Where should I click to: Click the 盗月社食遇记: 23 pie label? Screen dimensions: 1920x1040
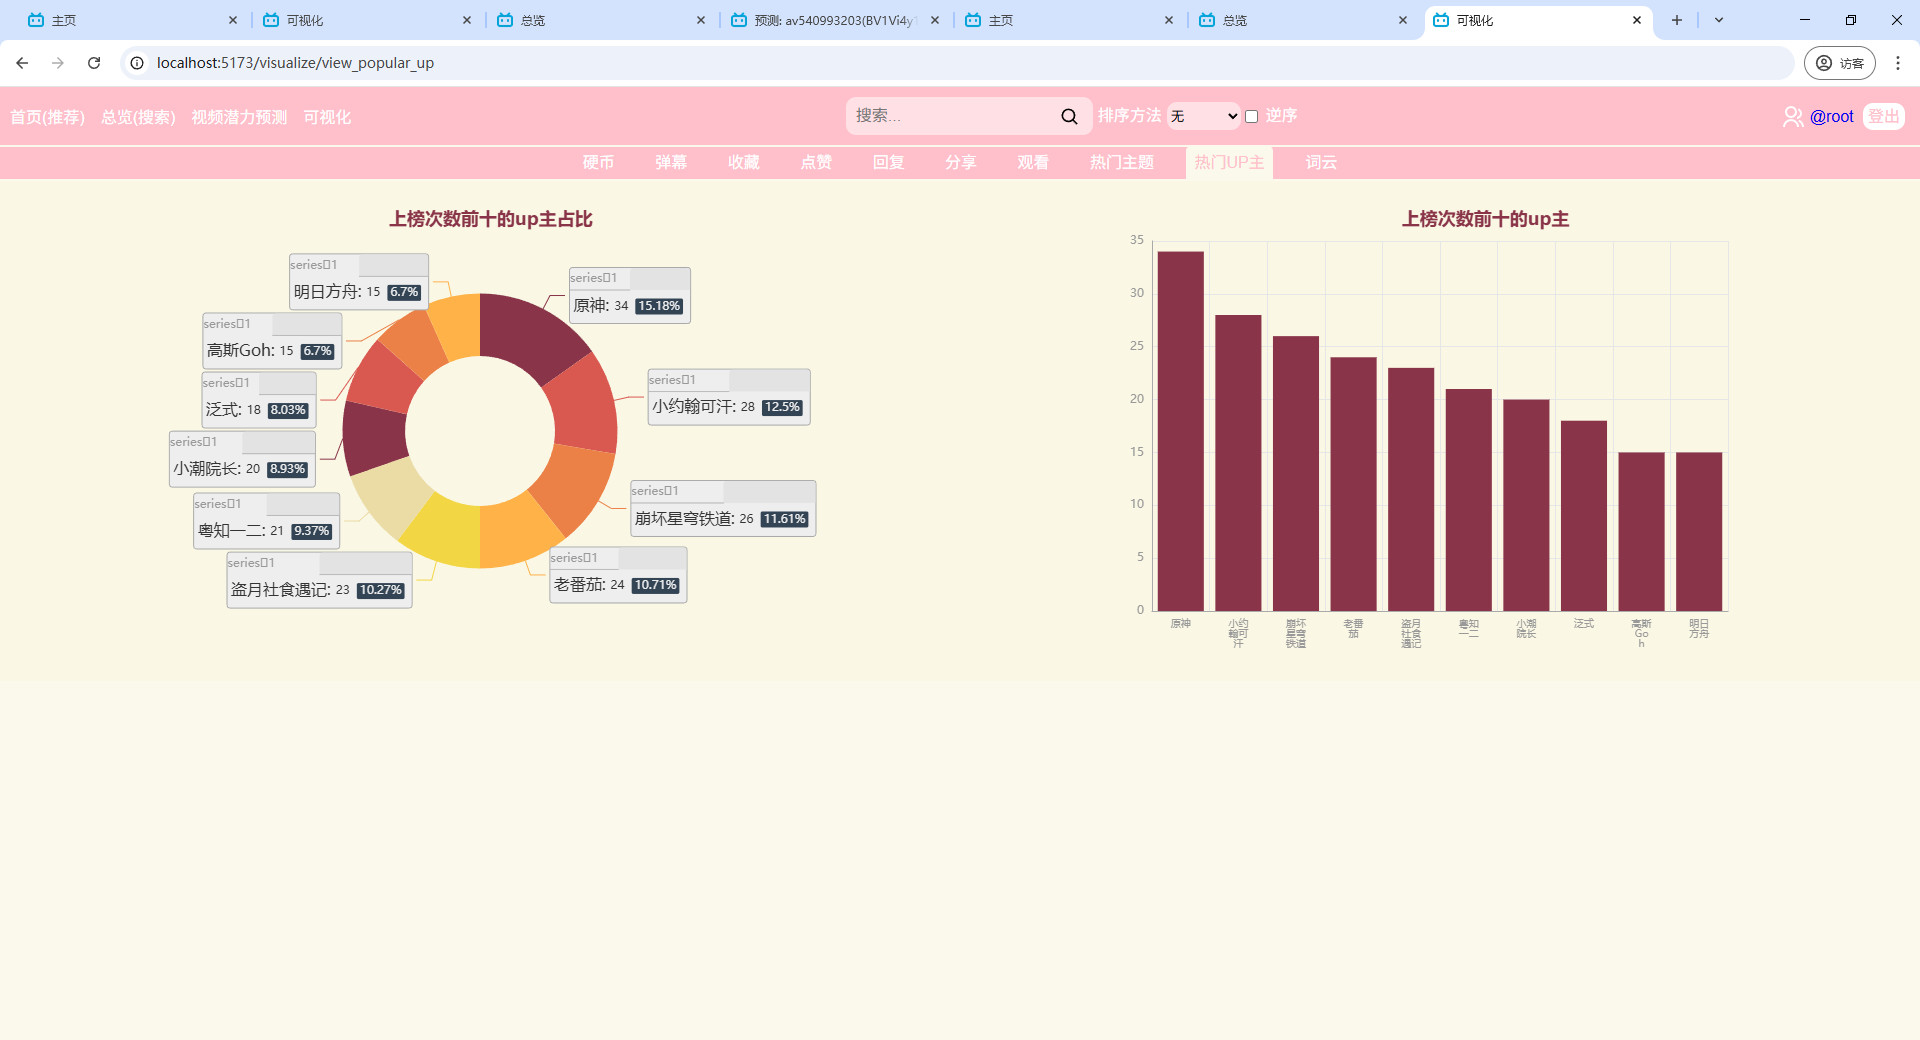pyautogui.click(x=319, y=580)
